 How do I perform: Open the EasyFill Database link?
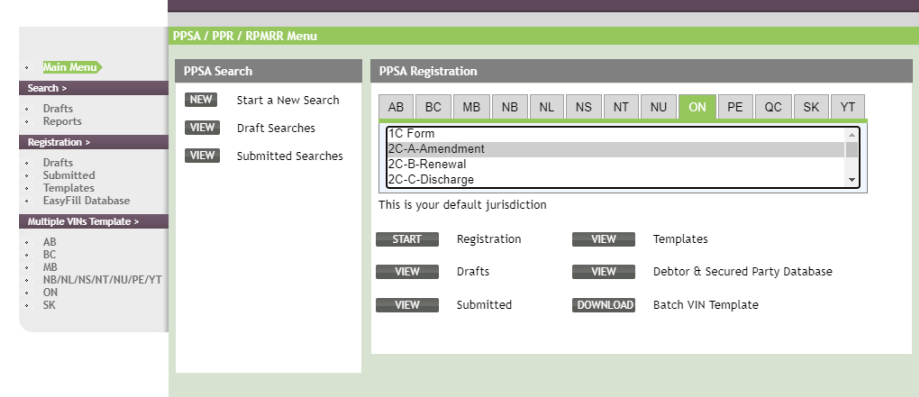86,201
